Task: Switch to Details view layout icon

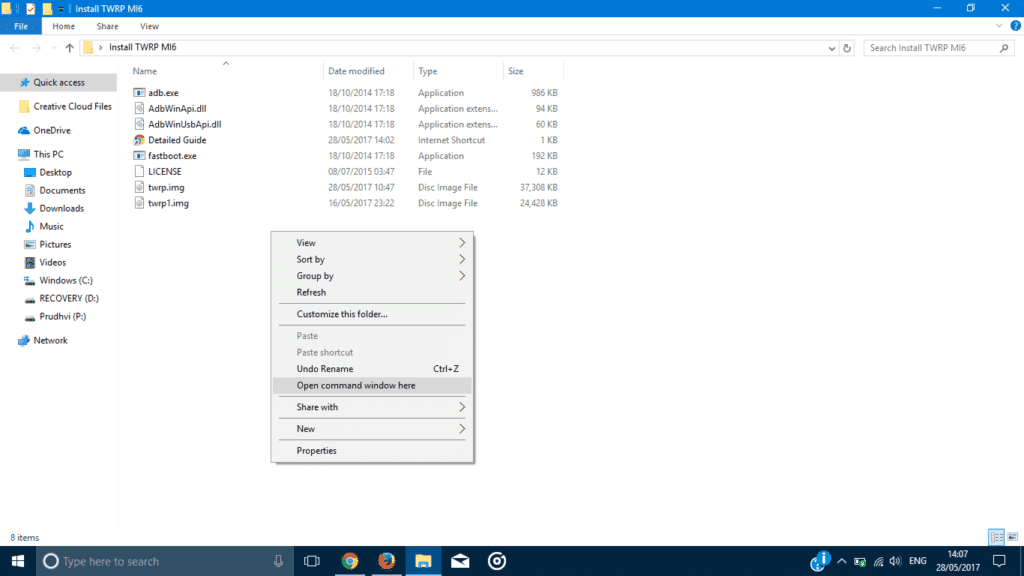Action: click(x=996, y=537)
